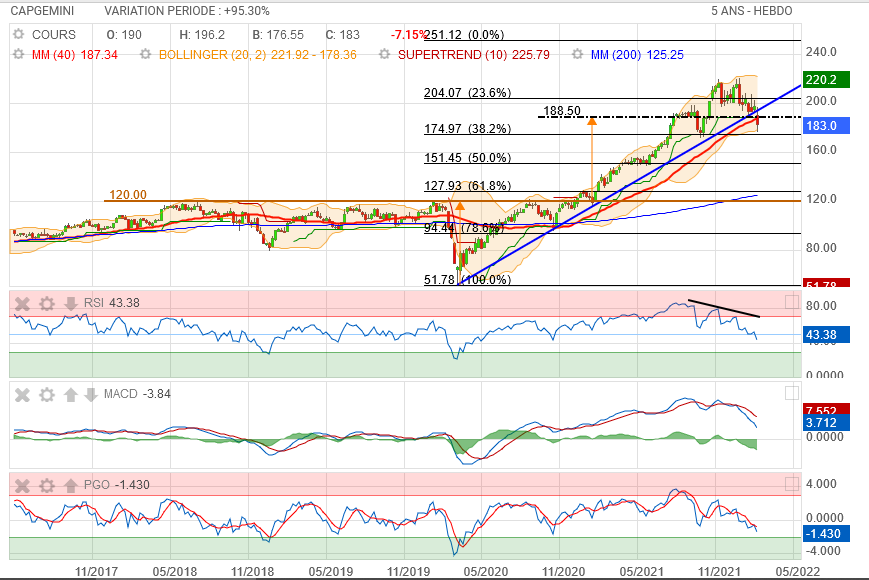Viewport: 869px width, 580px height.
Task: Click the 05/2022 date on the time axis
Action: (x=798, y=571)
